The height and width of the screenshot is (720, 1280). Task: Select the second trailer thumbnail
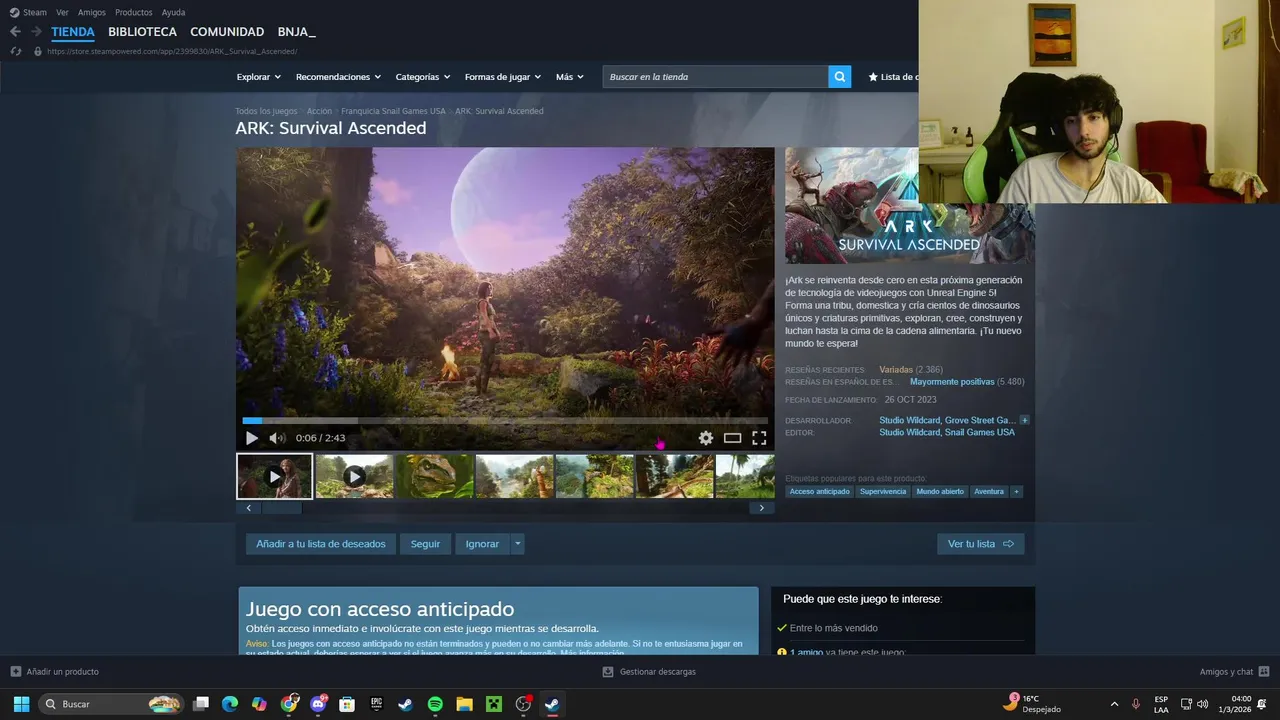click(x=354, y=476)
